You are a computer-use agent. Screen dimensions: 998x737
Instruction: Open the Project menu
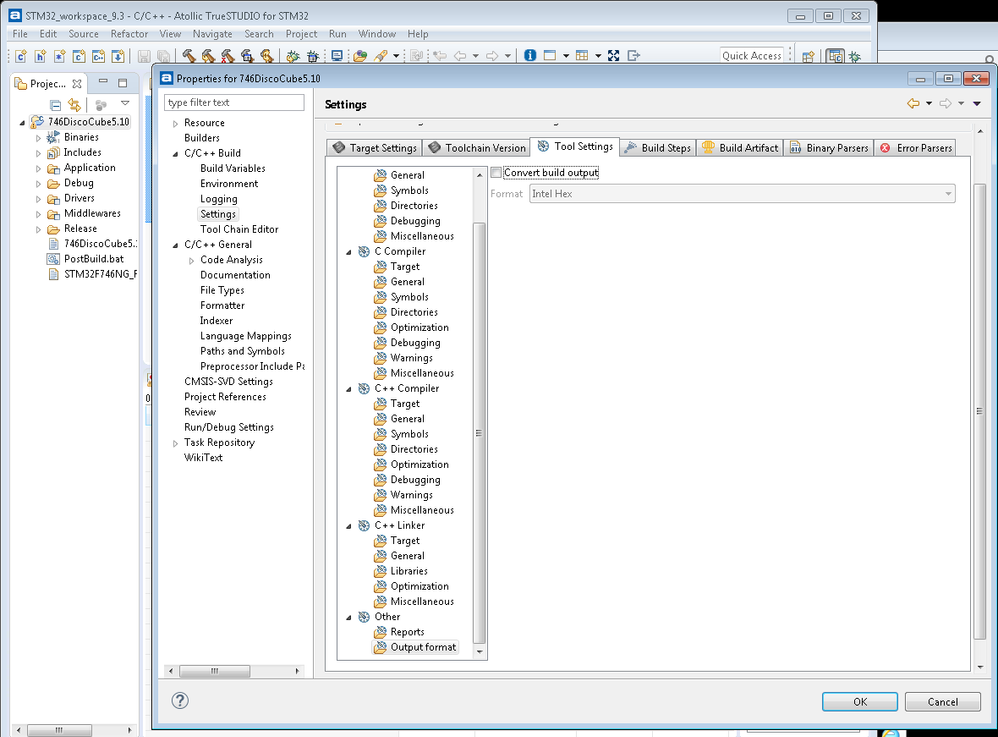pos(301,34)
